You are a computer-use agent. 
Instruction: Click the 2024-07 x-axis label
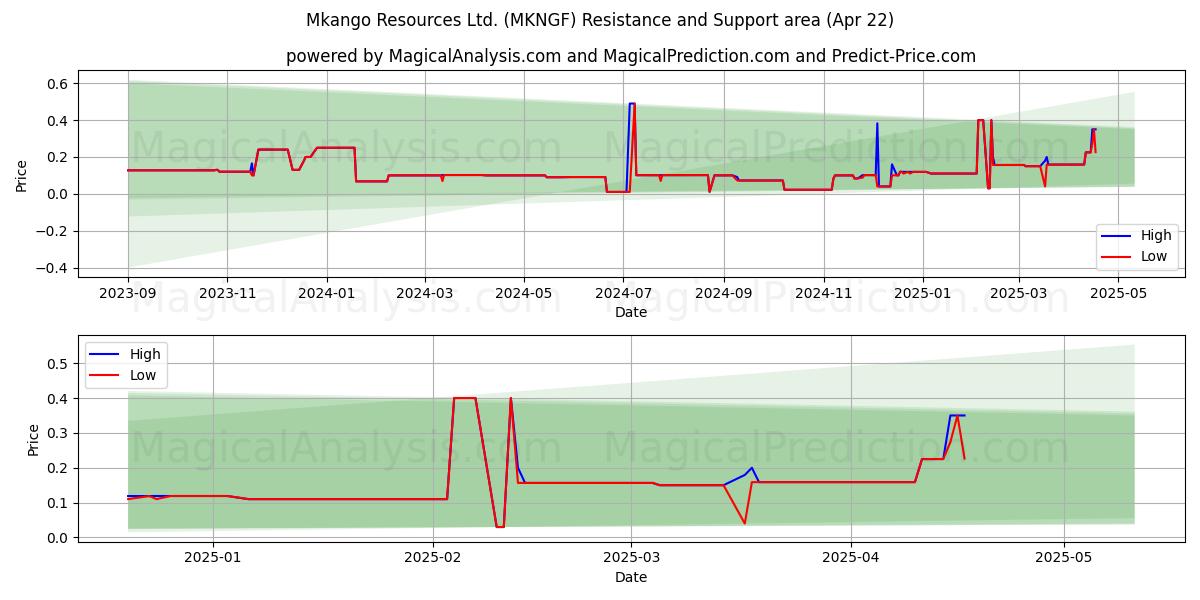623,294
